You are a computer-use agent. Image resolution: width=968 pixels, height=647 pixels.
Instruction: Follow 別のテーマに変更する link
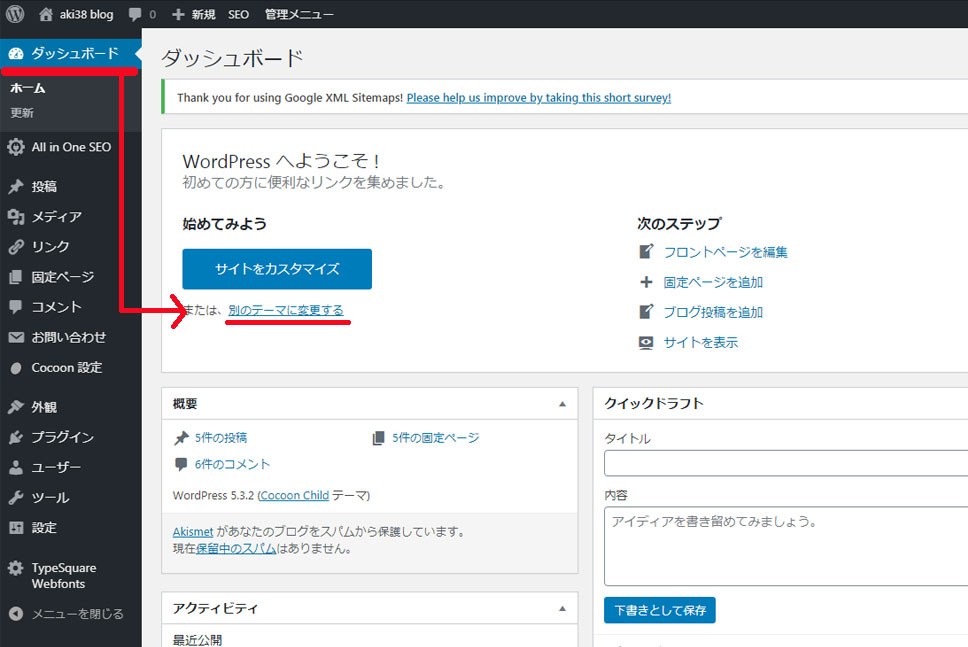(286, 310)
